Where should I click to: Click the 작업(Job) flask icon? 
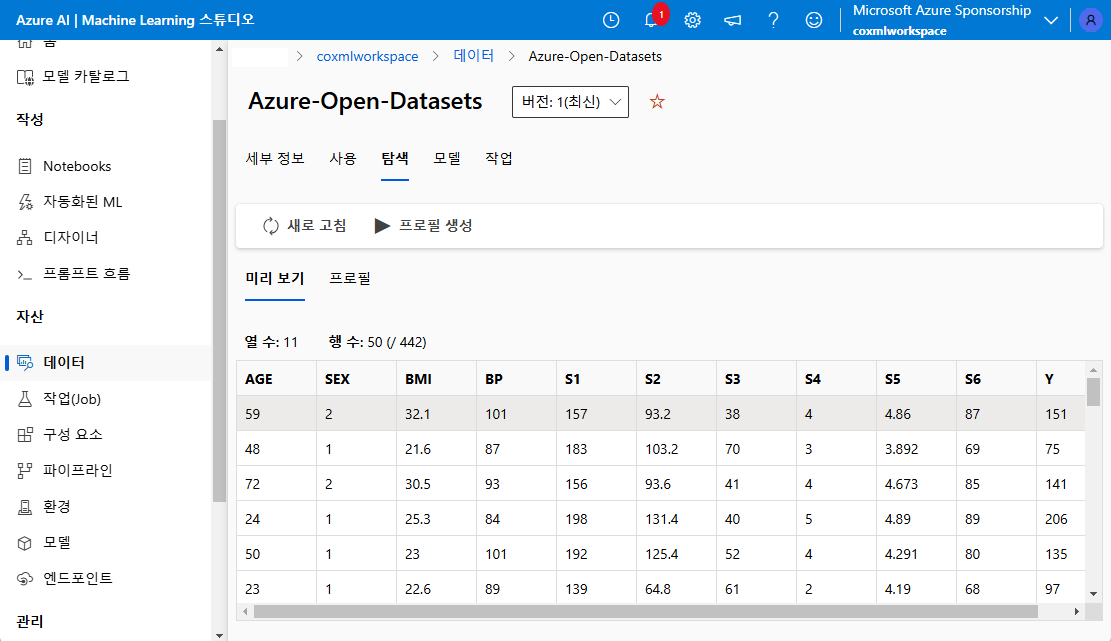[x=25, y=399]
